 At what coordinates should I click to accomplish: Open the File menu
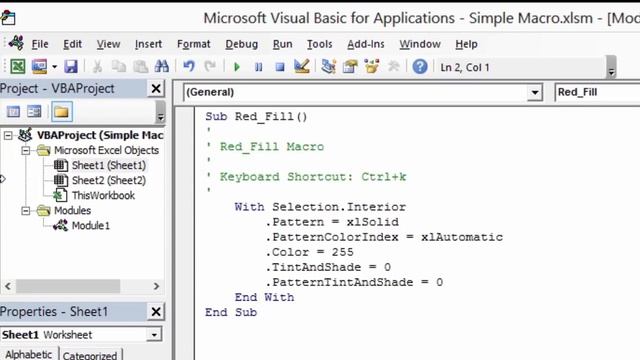[40, 44]
